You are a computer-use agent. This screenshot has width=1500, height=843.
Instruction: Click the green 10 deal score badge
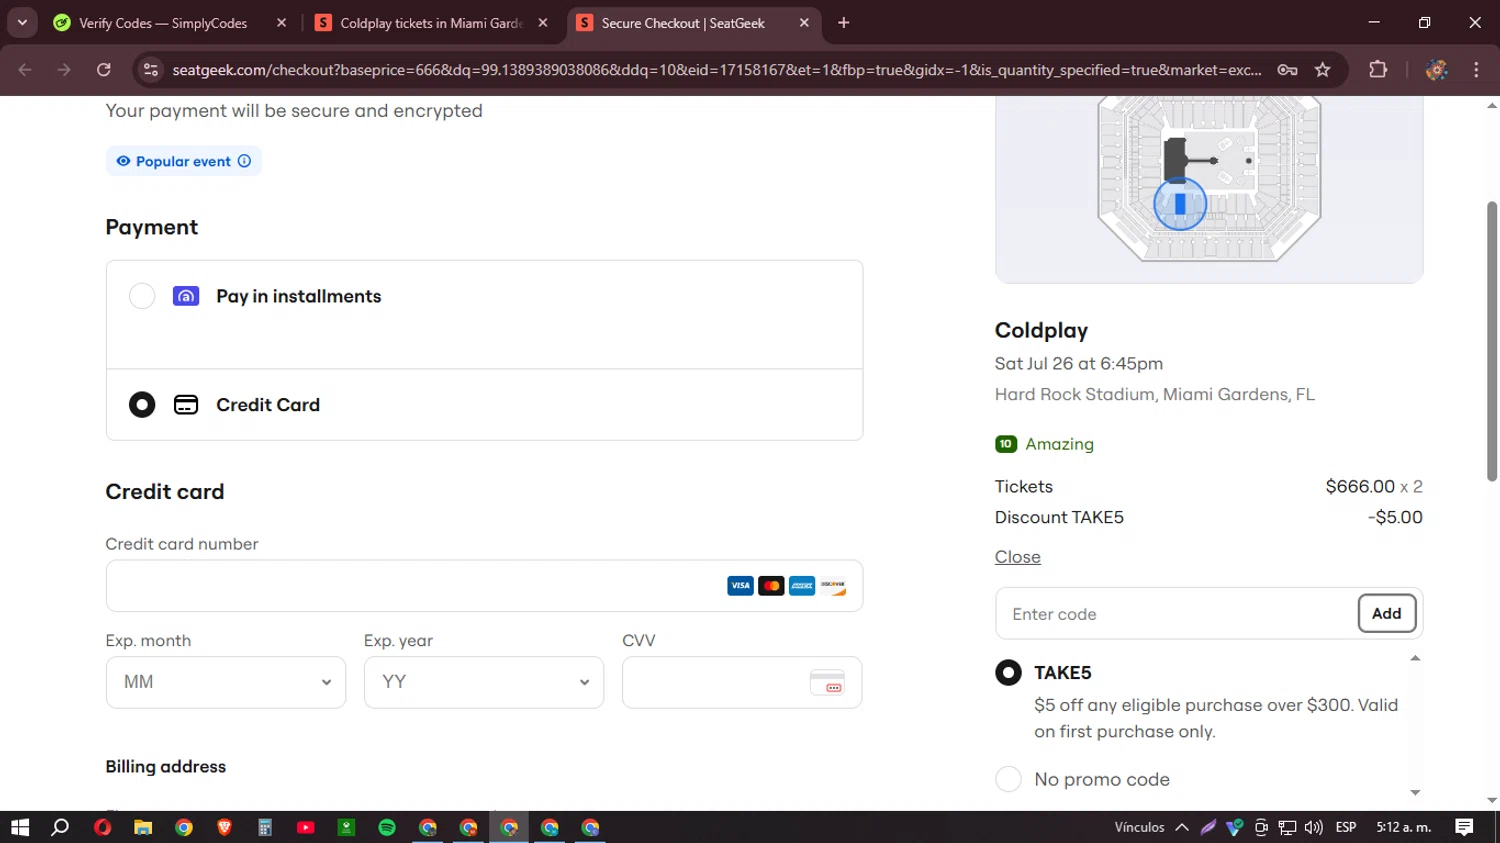pyautogui.click(x=1006, y=444)
